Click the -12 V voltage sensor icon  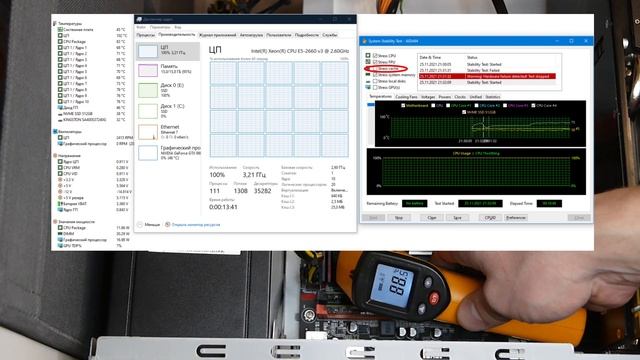click(x=60, y=192)
